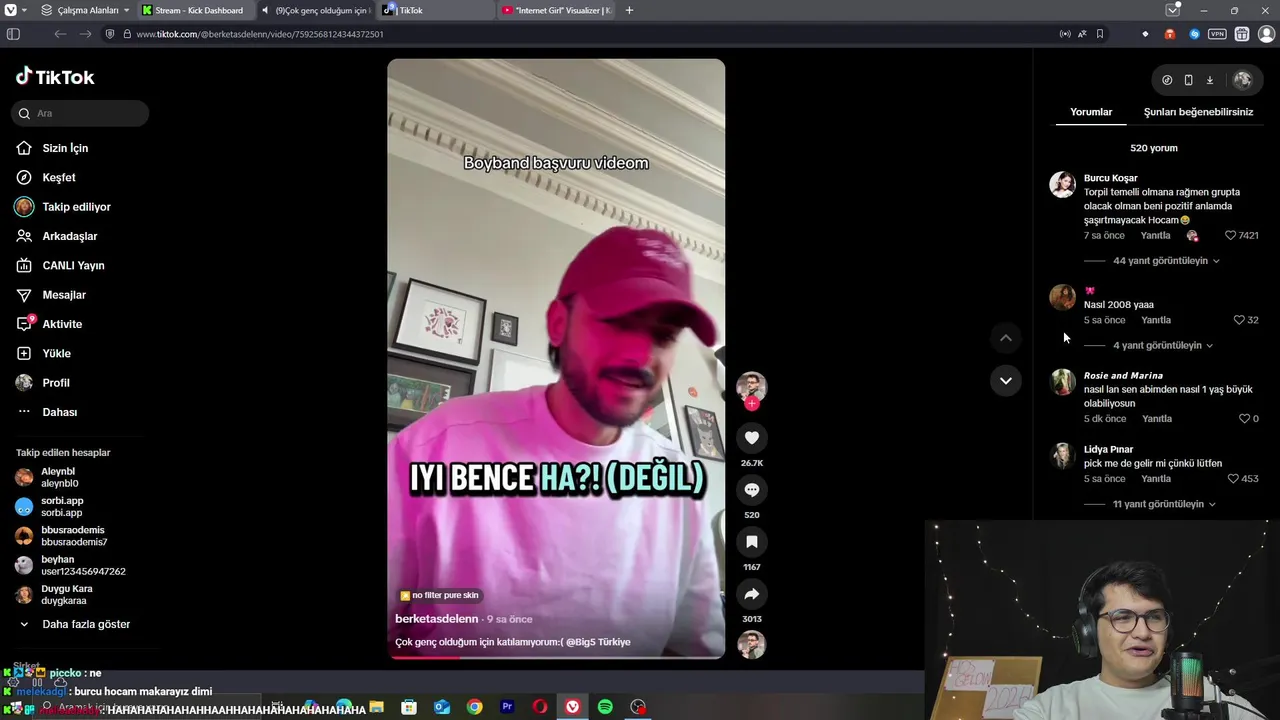Go to Keşfet page

click(58, 177)
